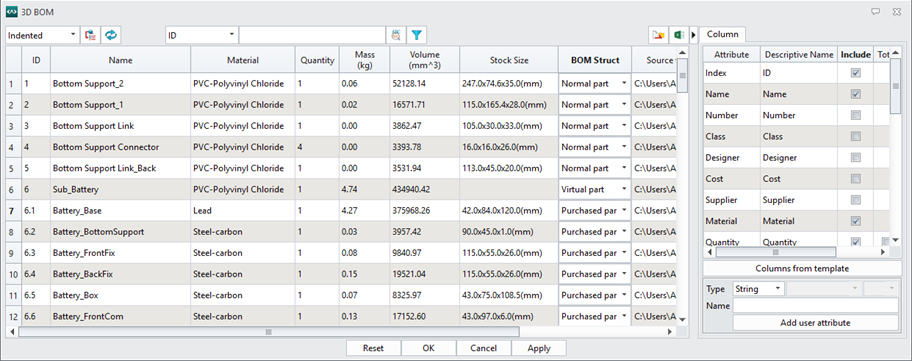Click Add user attribute button
Image resolution: width=912 pixels, height=361 pixels.
point(815,323)
